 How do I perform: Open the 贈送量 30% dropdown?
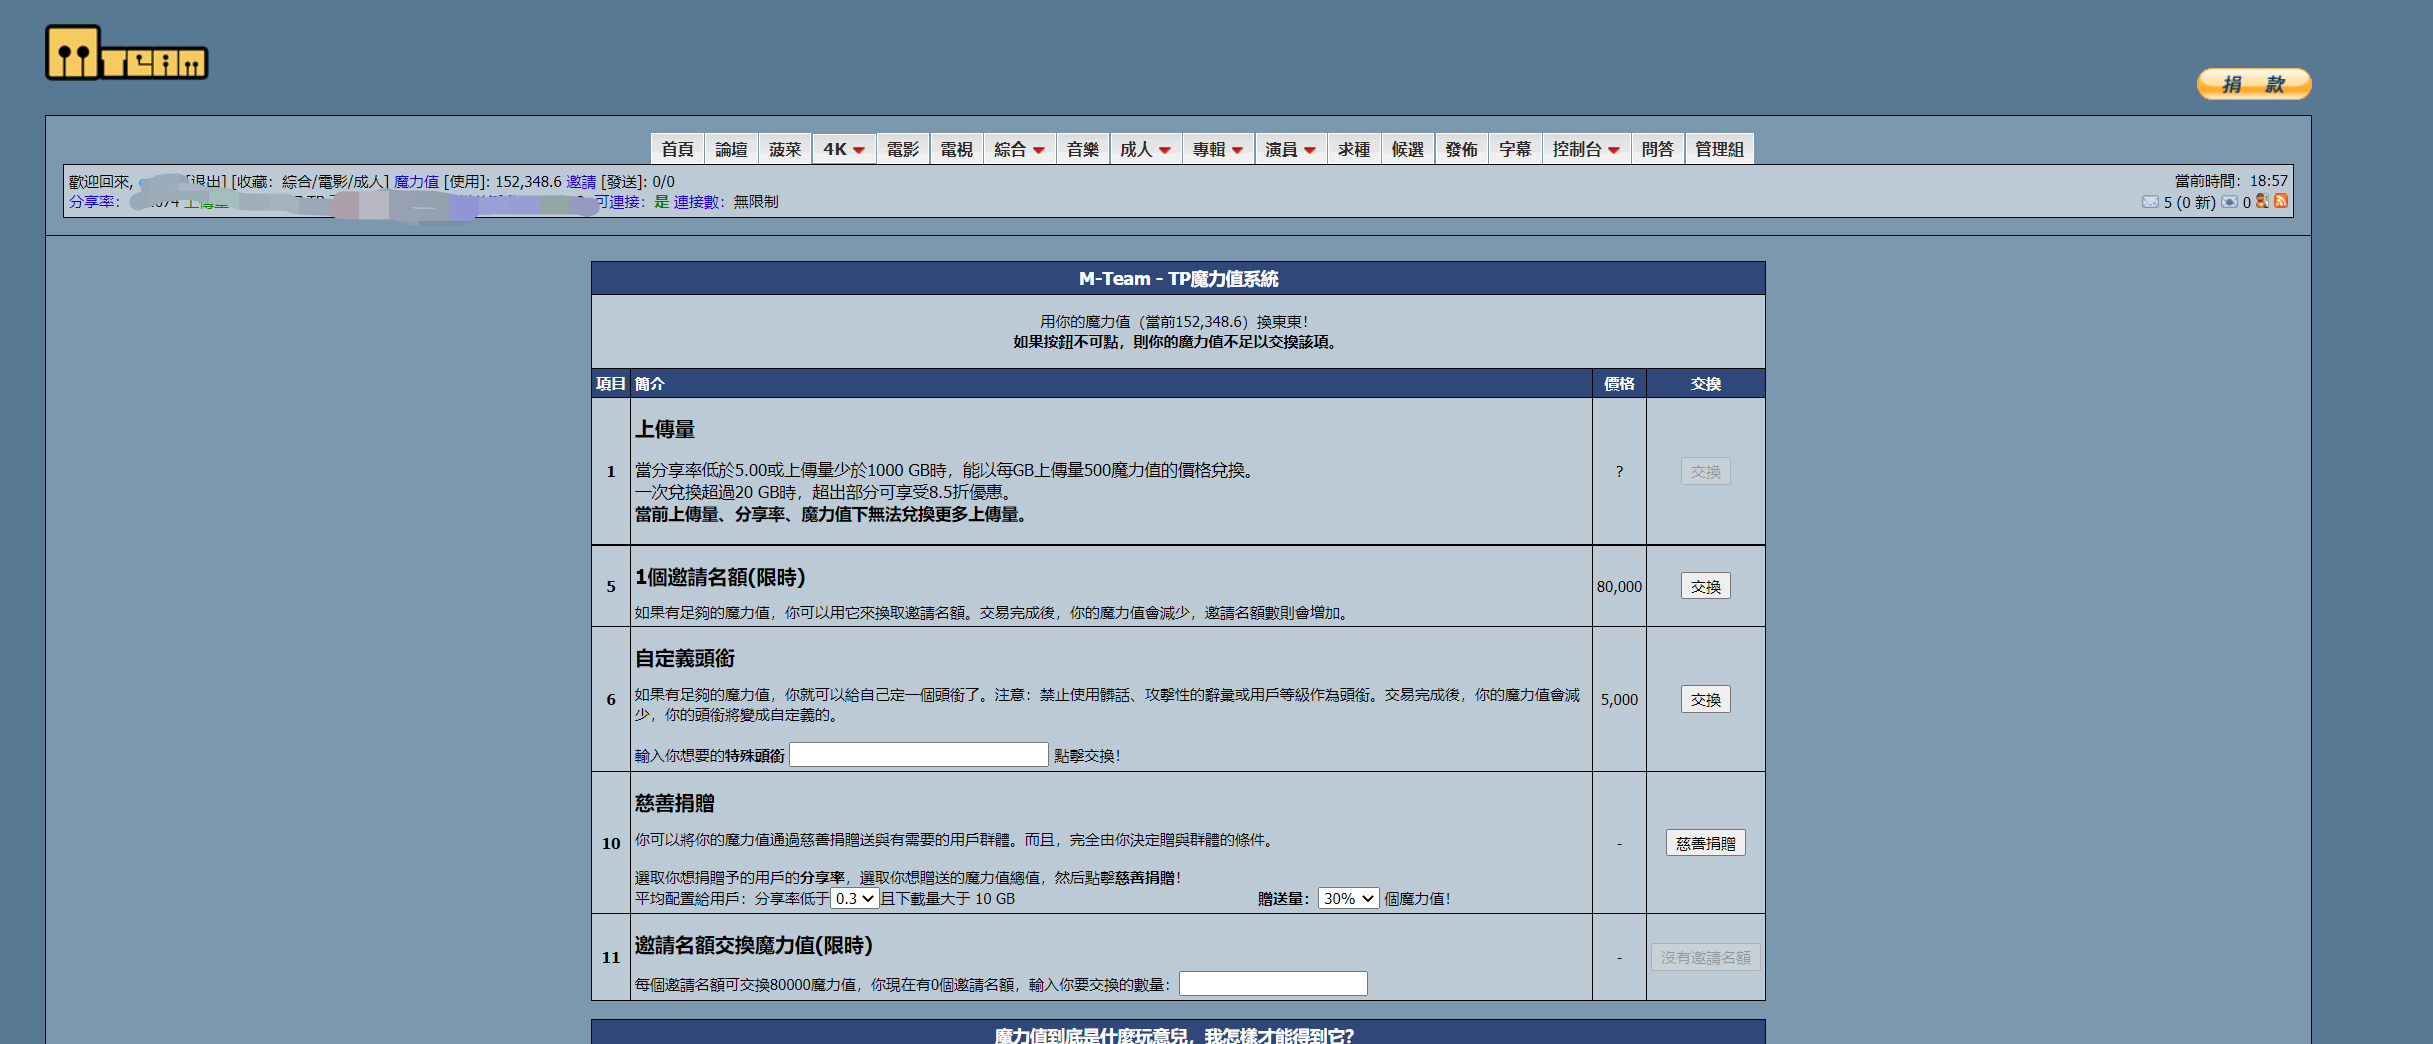point(1349,899)
